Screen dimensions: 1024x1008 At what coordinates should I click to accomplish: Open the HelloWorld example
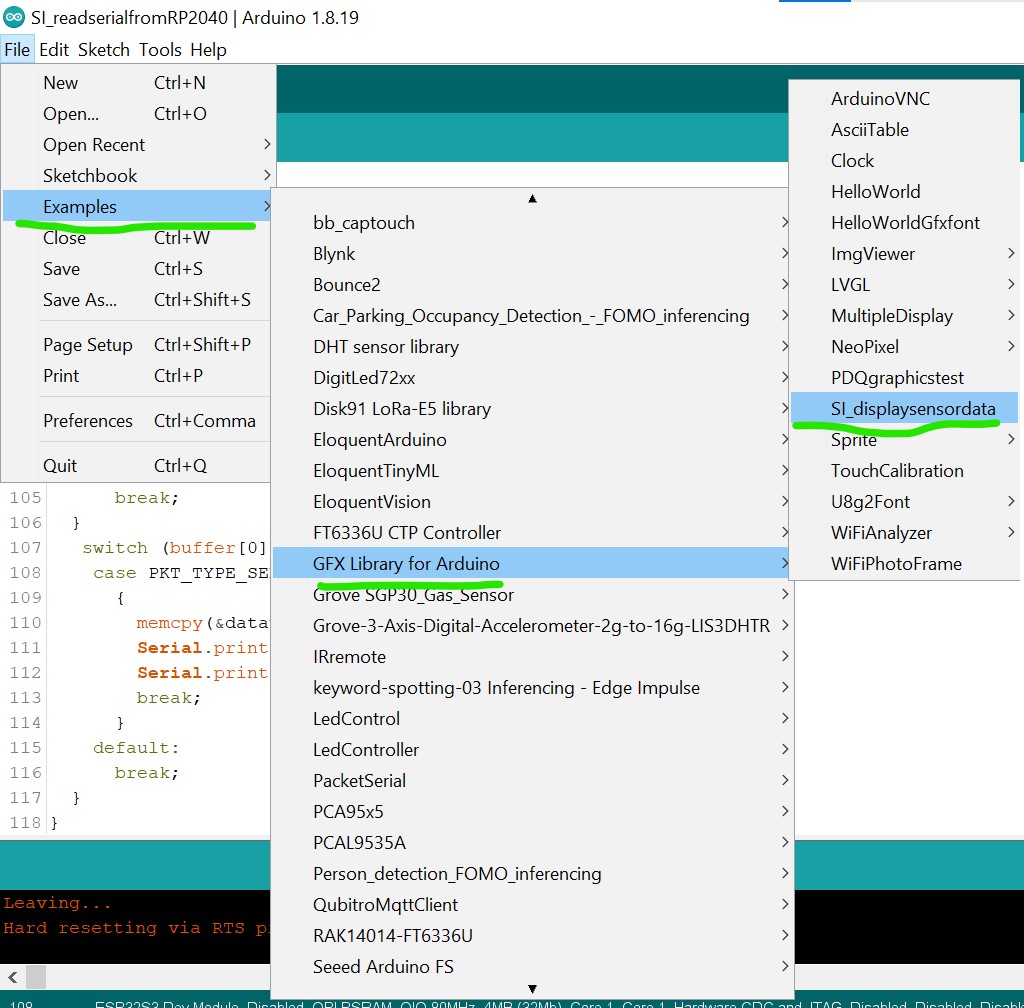(x=904, y=191)
